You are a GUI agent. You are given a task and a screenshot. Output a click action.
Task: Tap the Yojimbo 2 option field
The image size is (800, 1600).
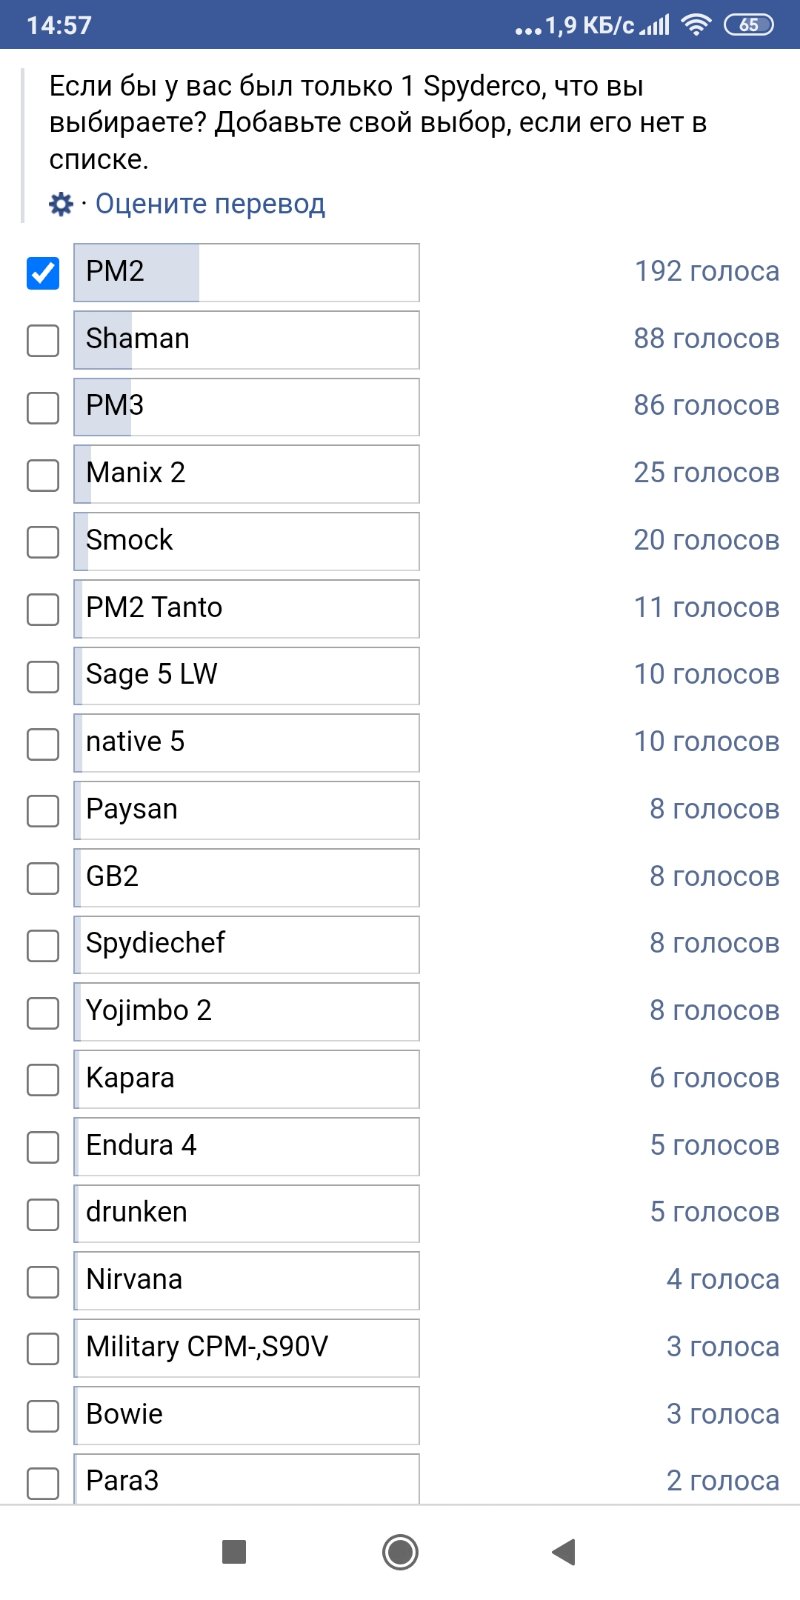click(246, 1011)
